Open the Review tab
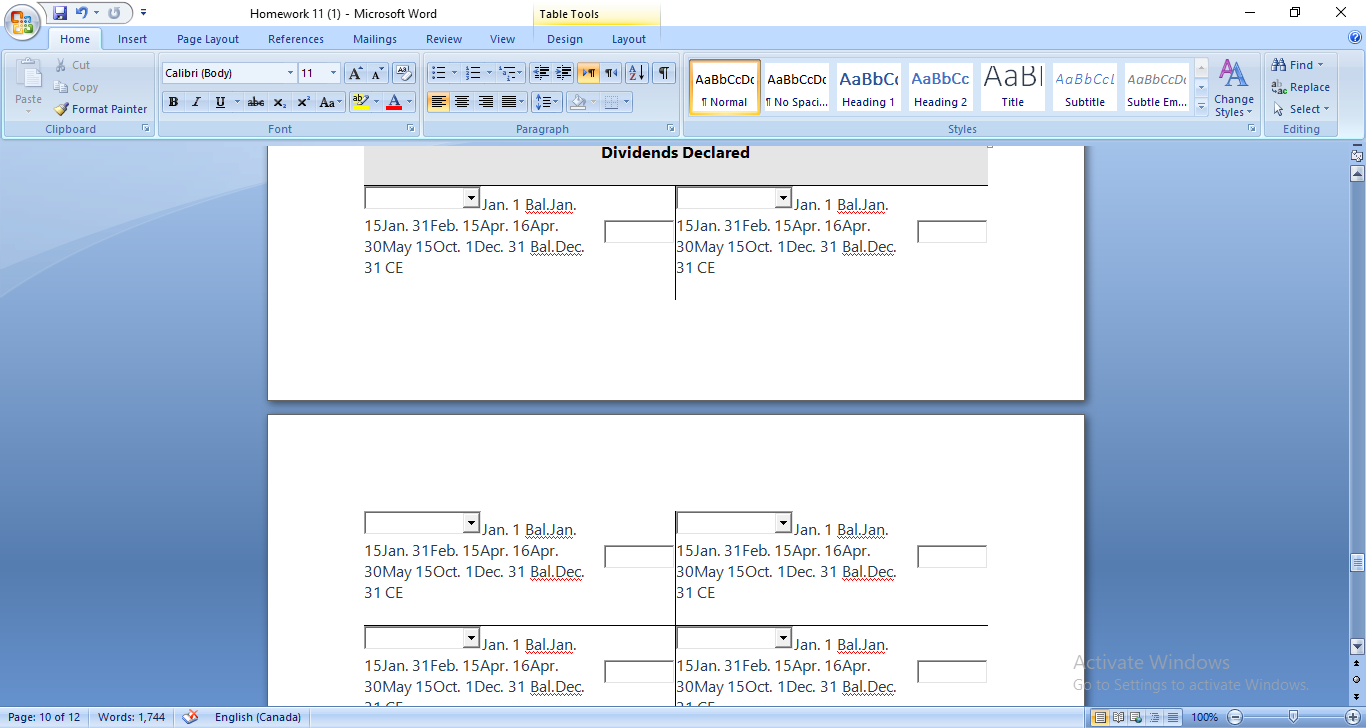This screenshot has width=1366, height=728. click(x=444, y=39)
